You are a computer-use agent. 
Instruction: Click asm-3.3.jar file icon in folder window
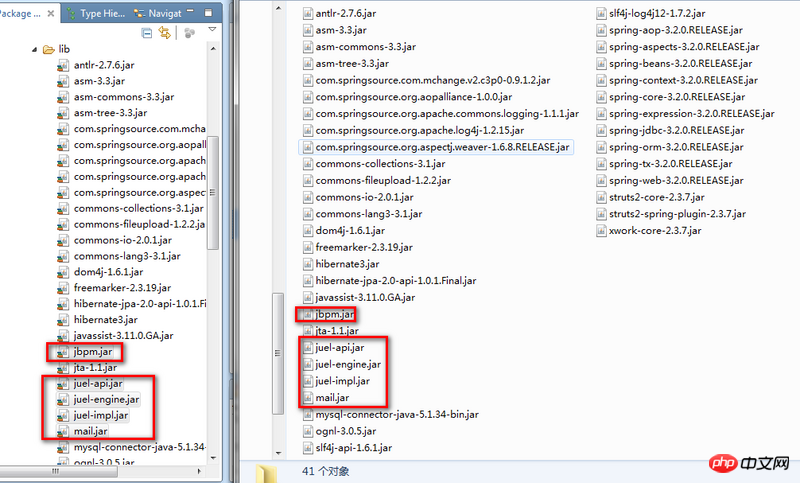pos(308,31)
